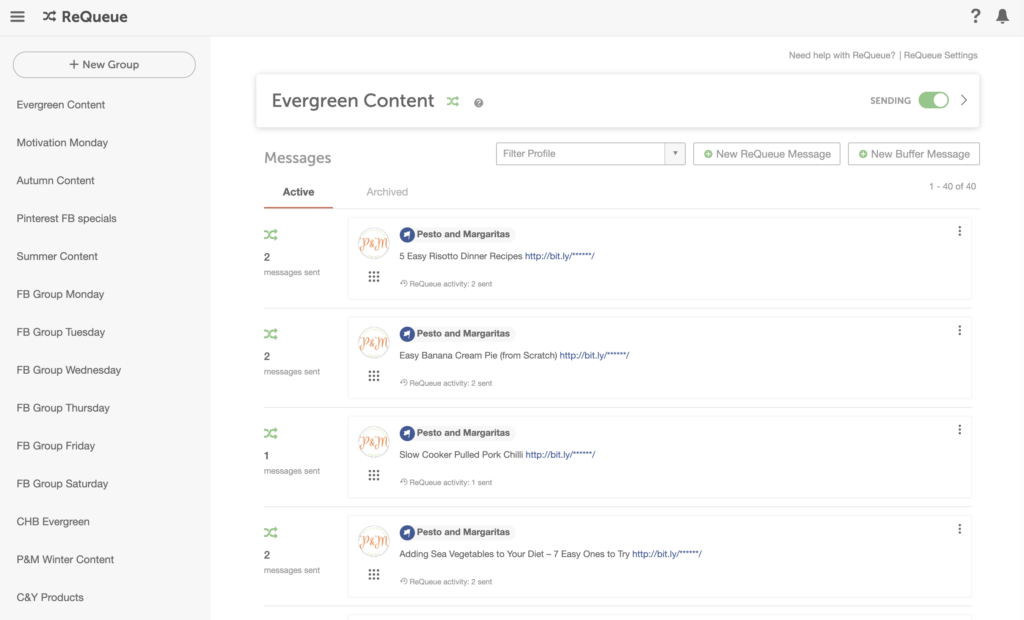Image resolution: width=1024 pixels, height=620 pixels.
Task: Click New Buffer Message button
Action: tap(914, 154)
